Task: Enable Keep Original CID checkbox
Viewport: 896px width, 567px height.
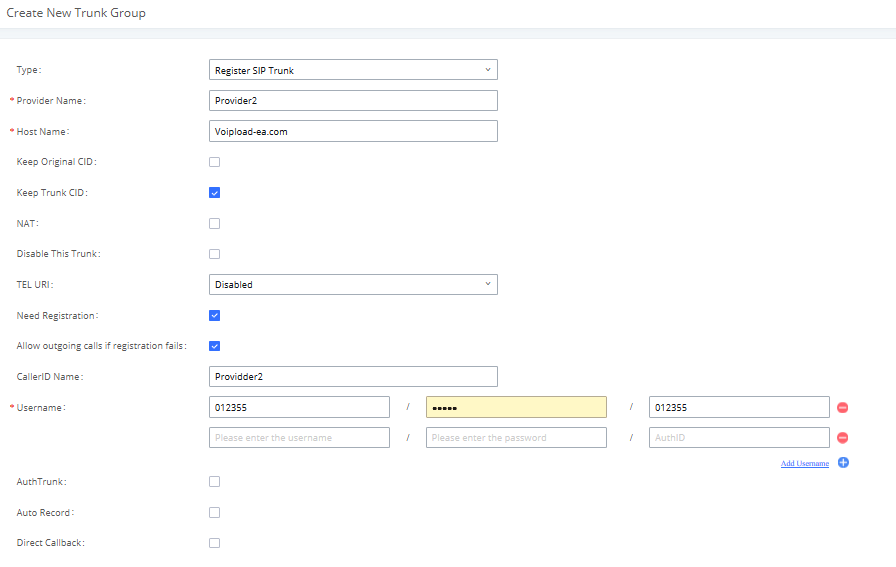Action: click(x=214, y=162)
